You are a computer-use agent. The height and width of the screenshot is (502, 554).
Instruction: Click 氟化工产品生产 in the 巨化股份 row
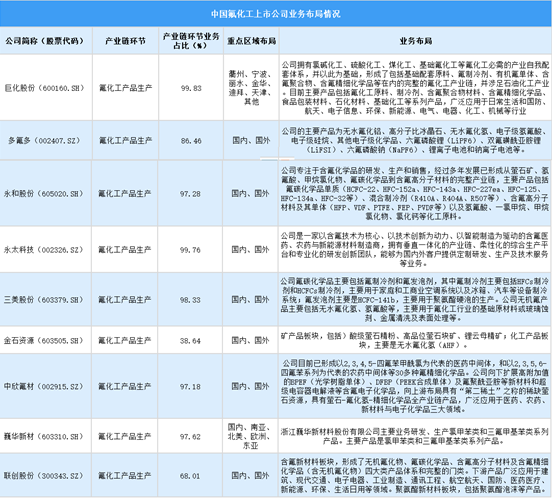pos(125,88)
